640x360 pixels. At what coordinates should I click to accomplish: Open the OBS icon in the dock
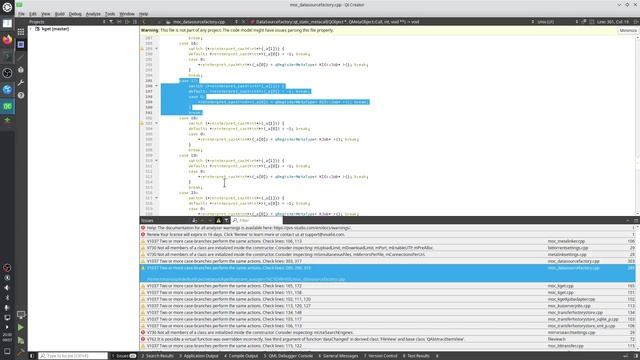coord(7,73)
